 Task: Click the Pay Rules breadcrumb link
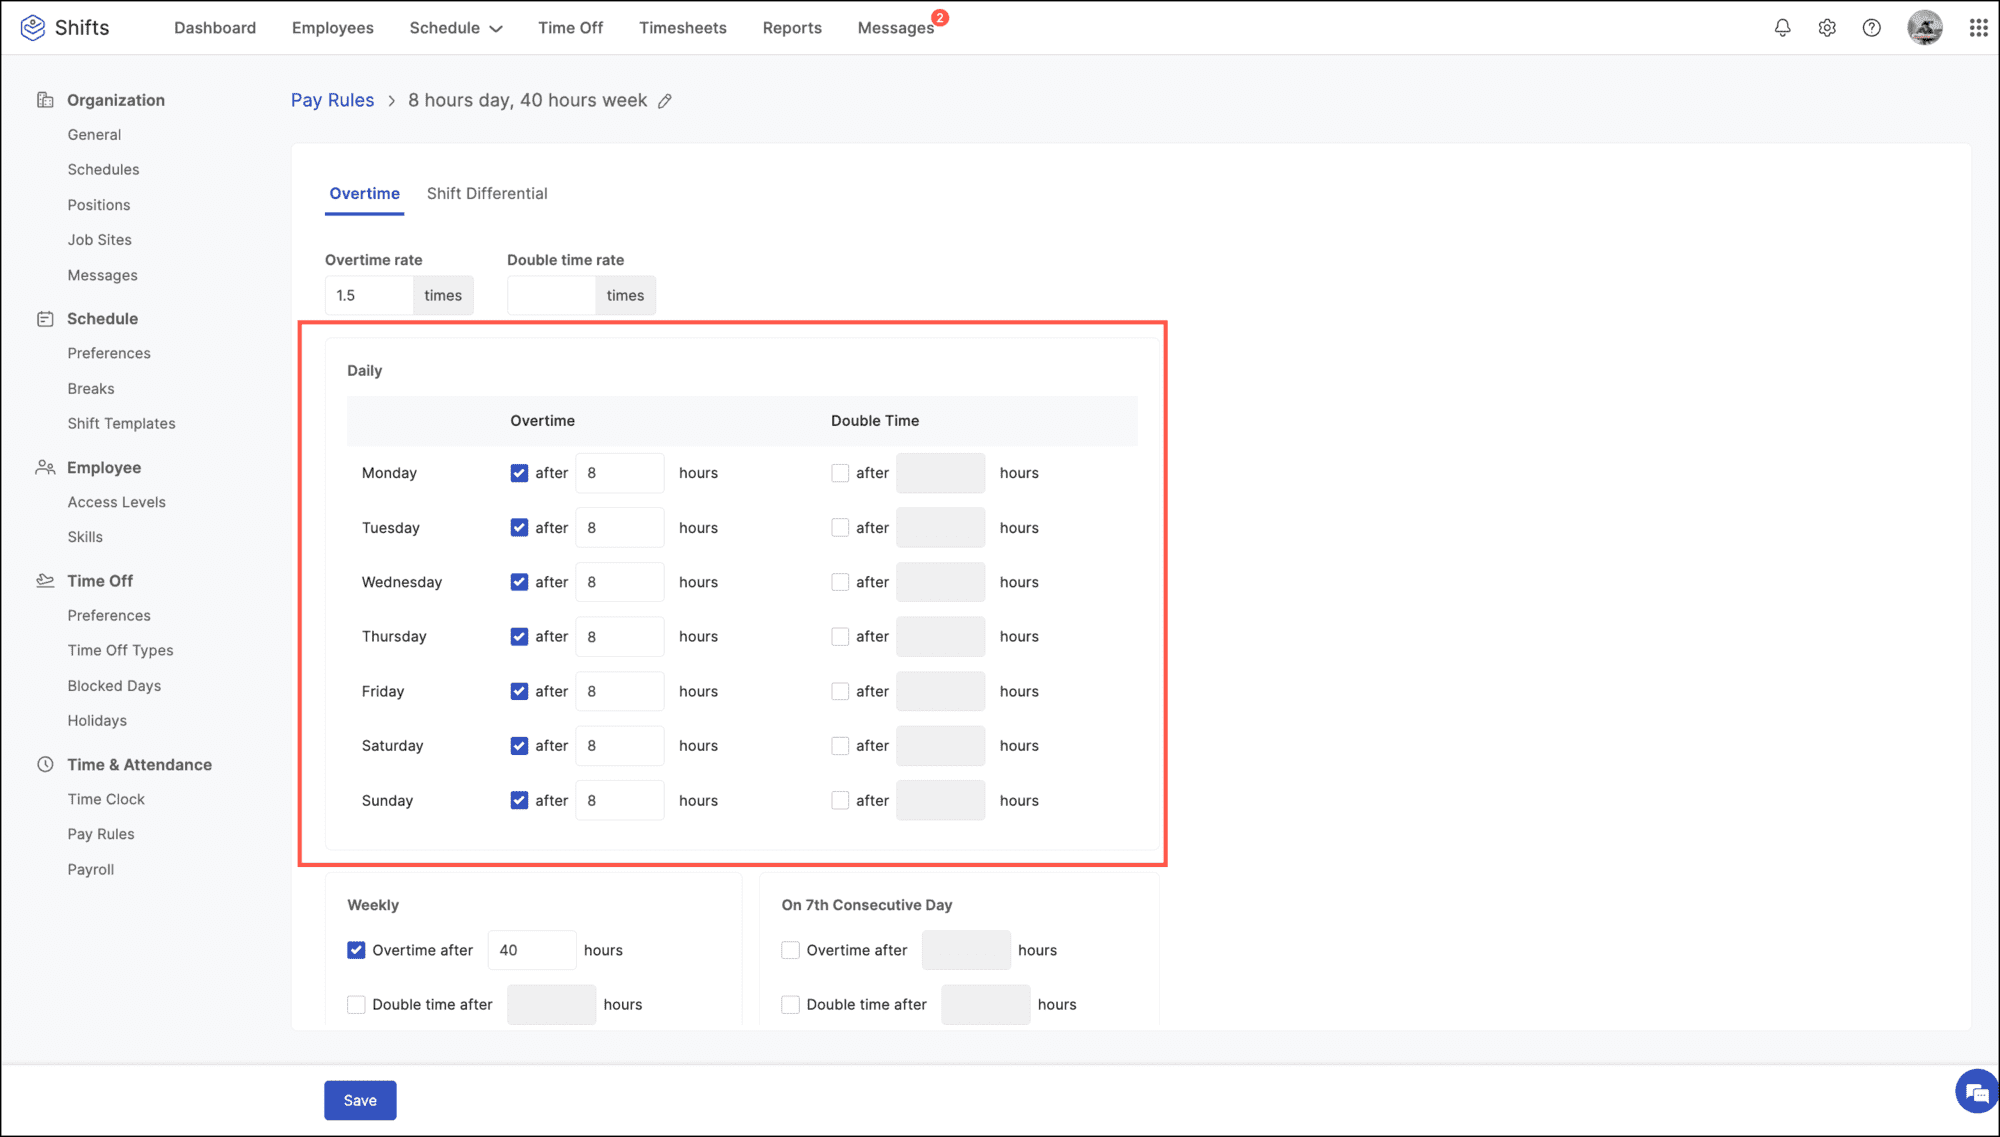(332, 100)
